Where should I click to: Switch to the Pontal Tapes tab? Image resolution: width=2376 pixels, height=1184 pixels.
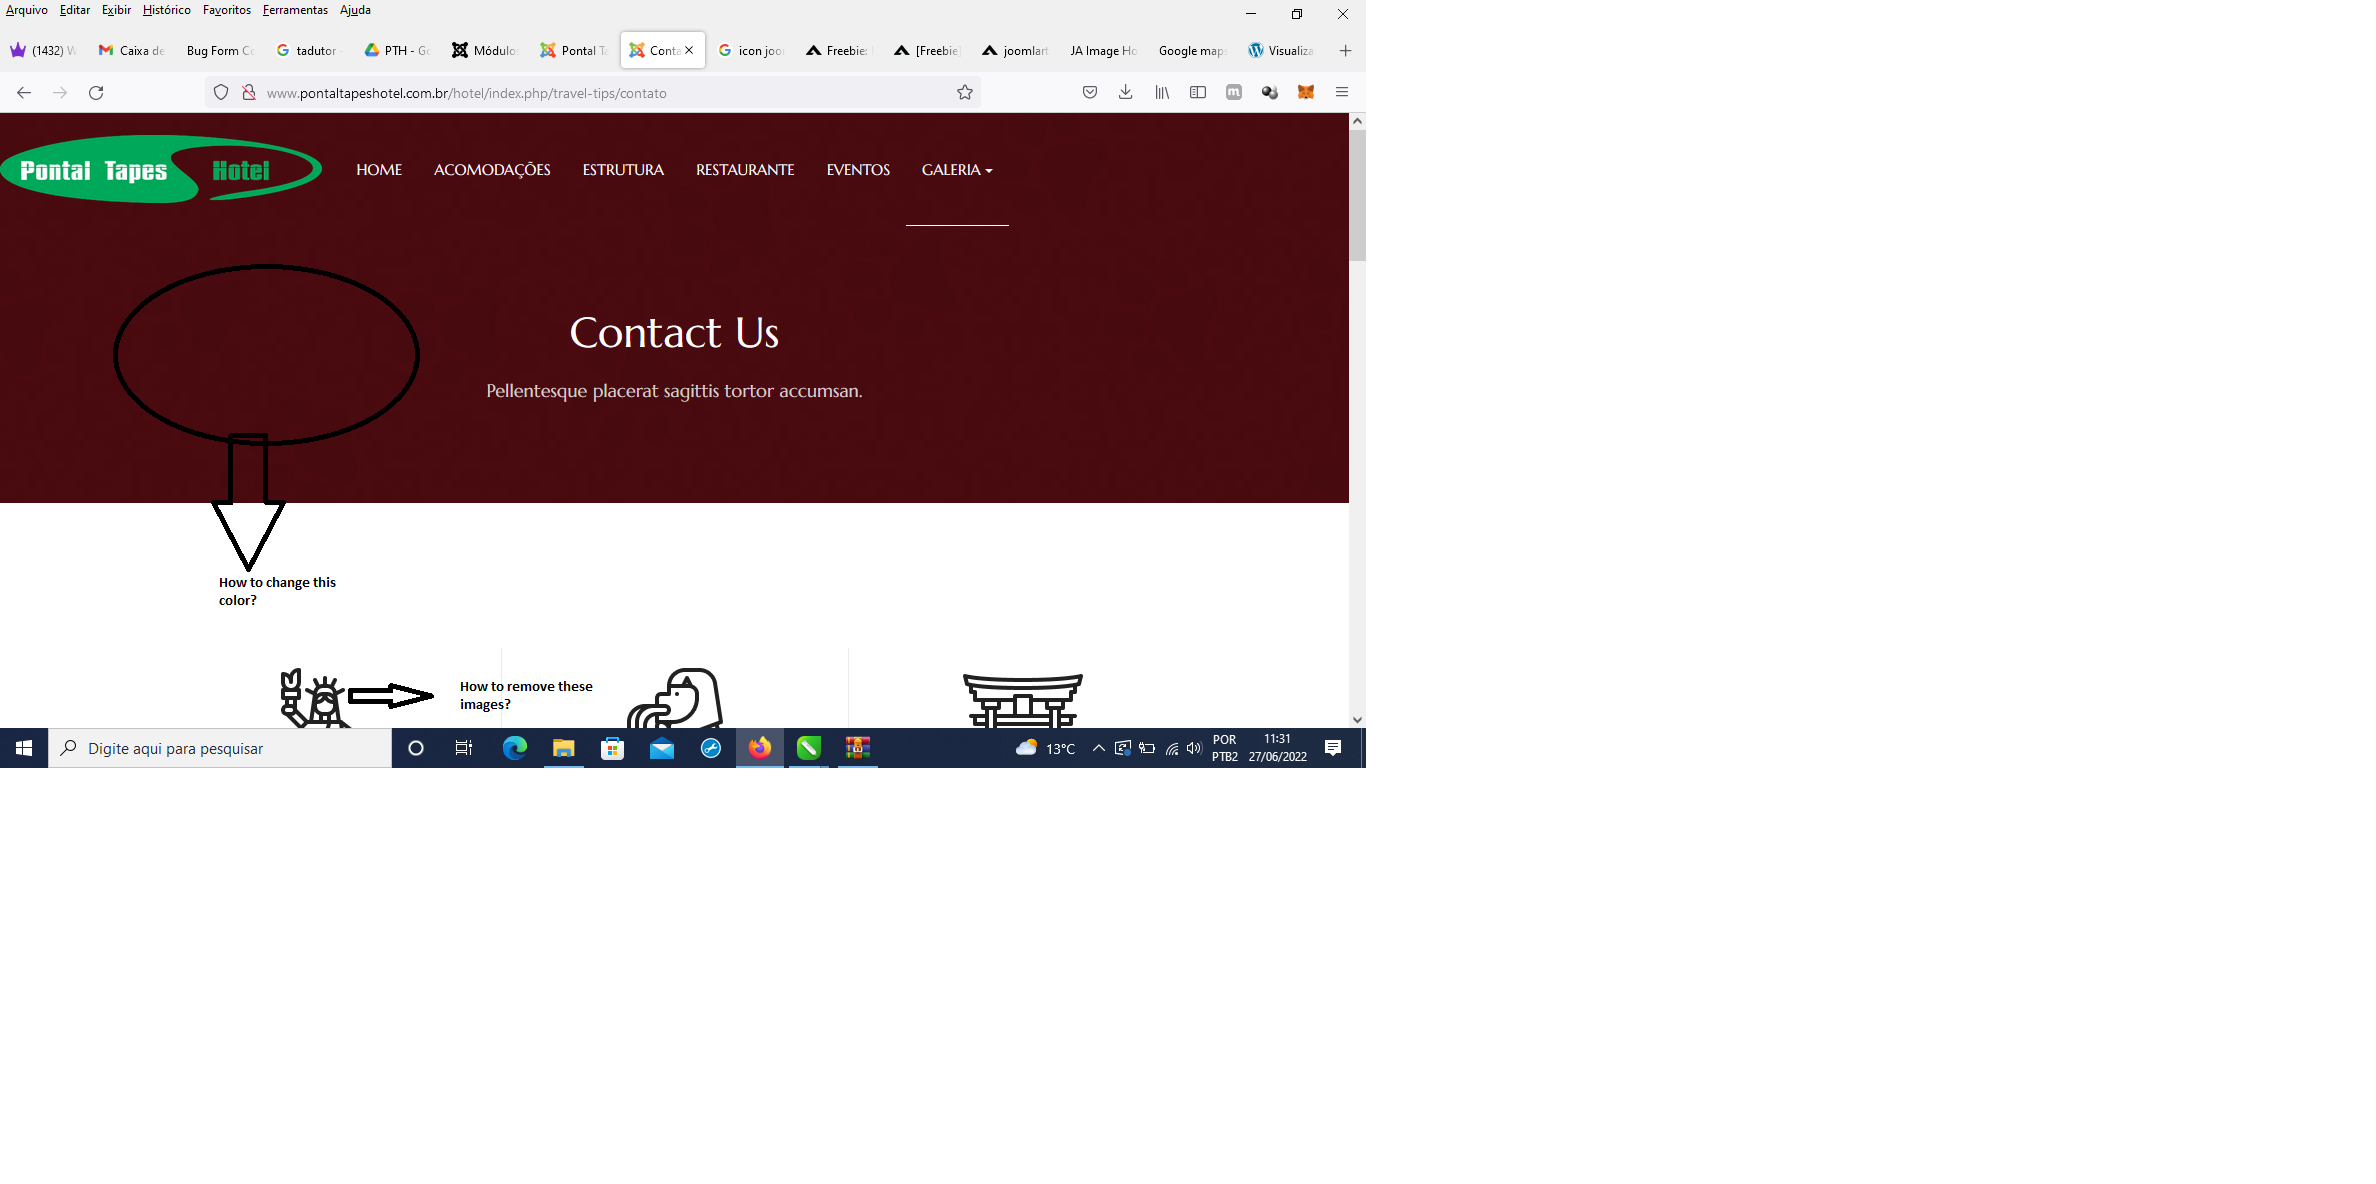574,50
